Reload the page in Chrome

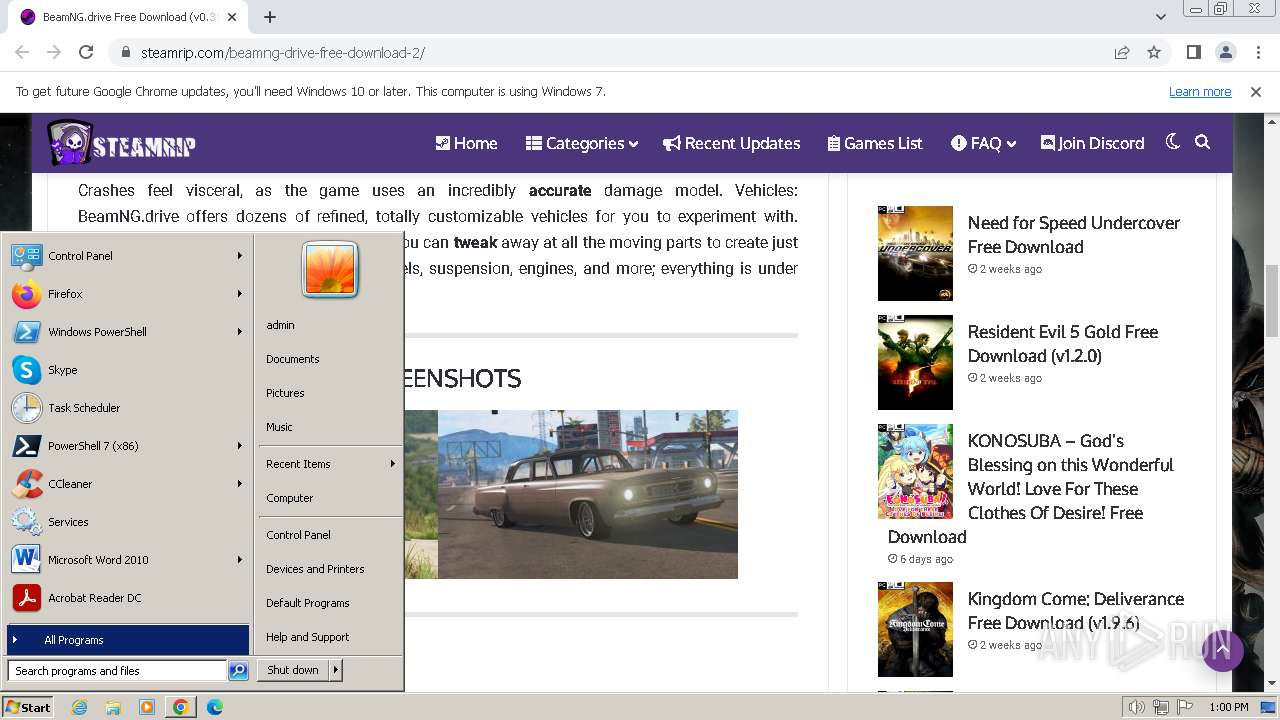tap(86, 52)
